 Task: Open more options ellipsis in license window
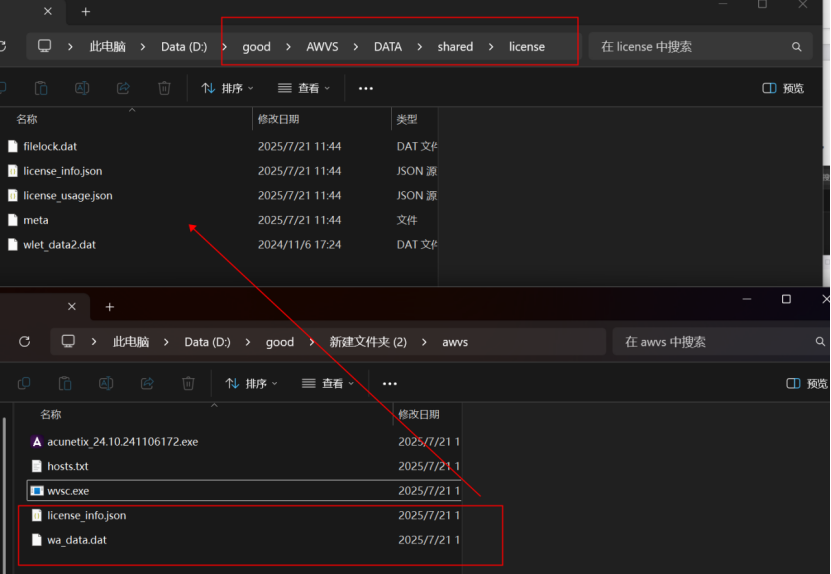pos(366,89)
